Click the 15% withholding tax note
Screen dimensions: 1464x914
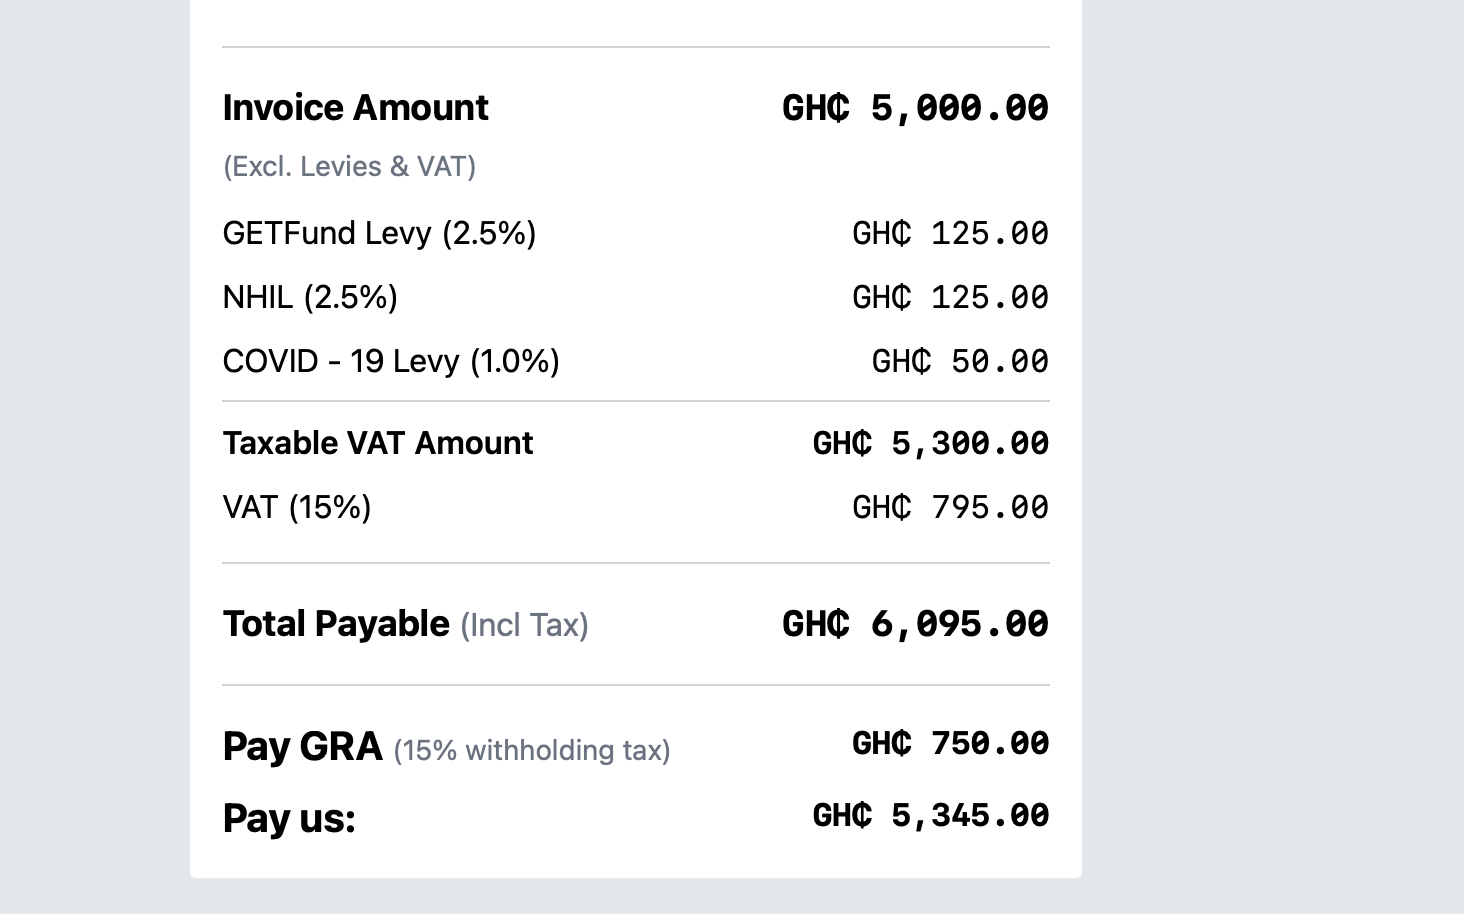point(532,750)
